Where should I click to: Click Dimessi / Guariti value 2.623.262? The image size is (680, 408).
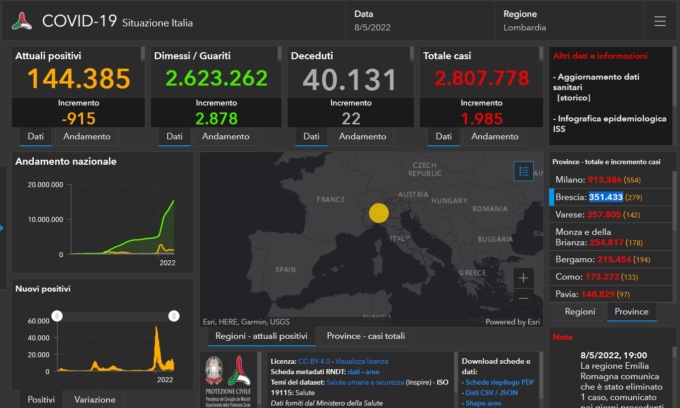[x=216, y=78]
